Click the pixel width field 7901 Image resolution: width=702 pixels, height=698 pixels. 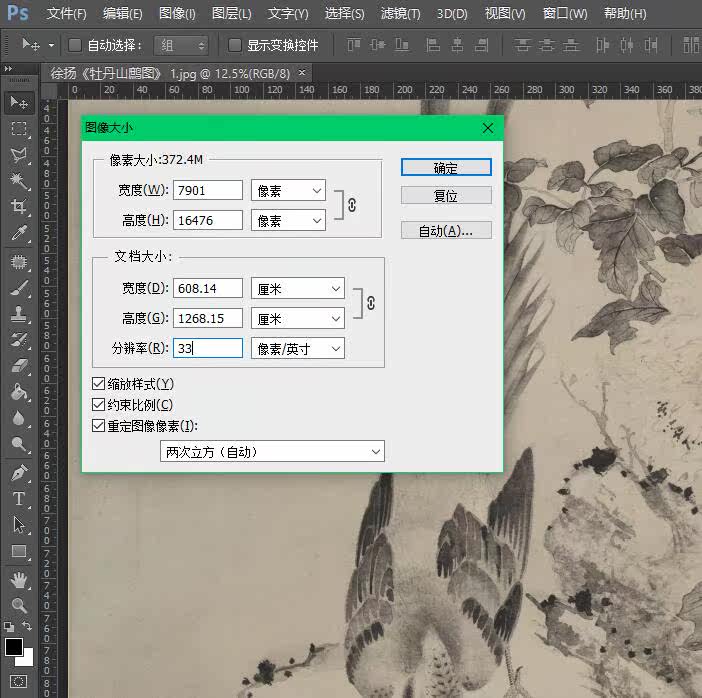click(208, 190)
